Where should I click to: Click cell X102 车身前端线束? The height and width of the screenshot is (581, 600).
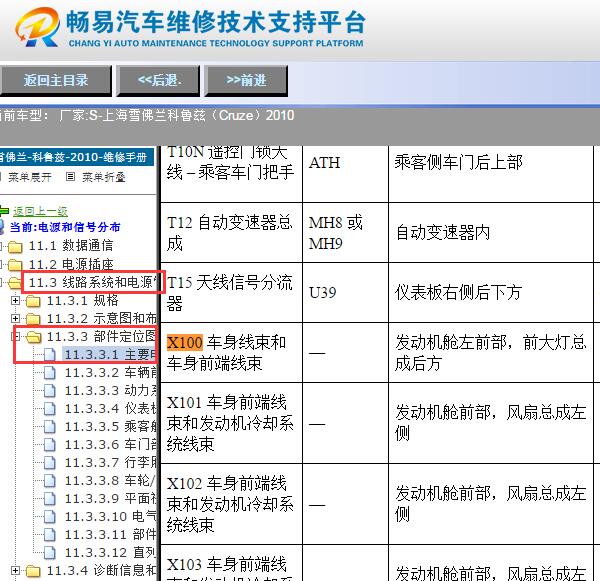coord(232,504)
